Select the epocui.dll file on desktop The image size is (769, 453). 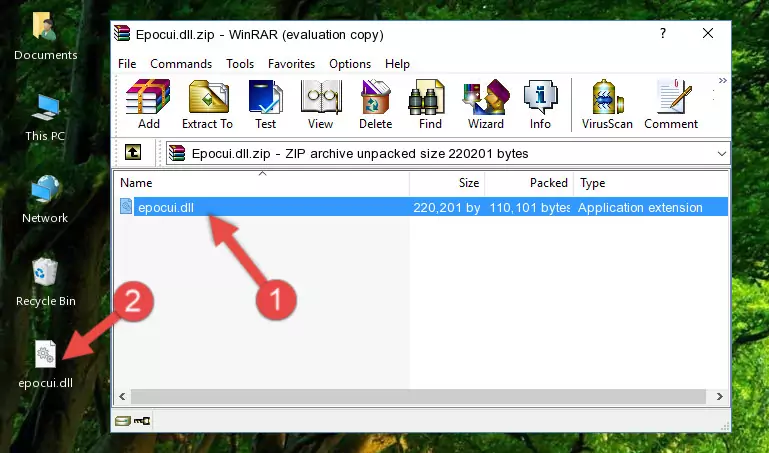[x=46, y=365]
